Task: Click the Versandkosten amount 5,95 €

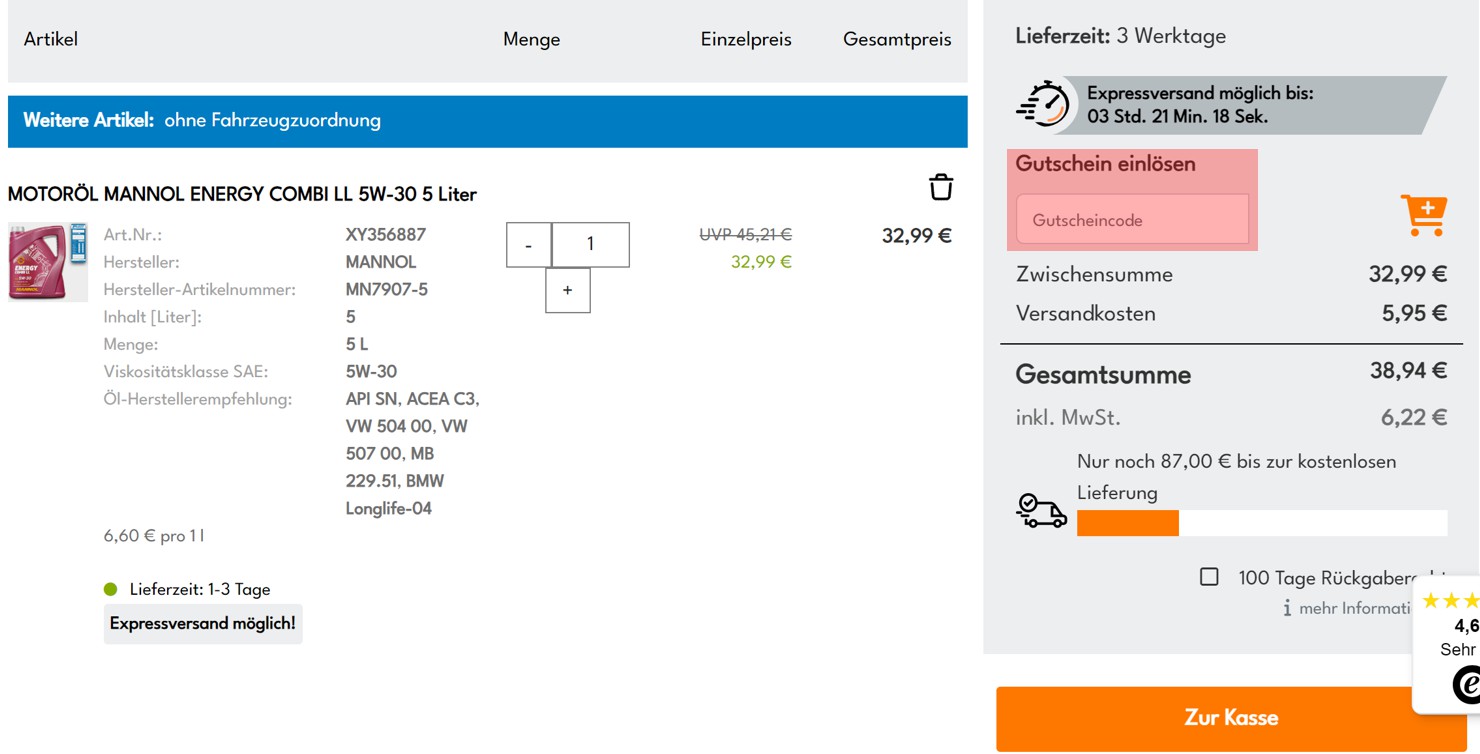Action: tap(1415, 313)
